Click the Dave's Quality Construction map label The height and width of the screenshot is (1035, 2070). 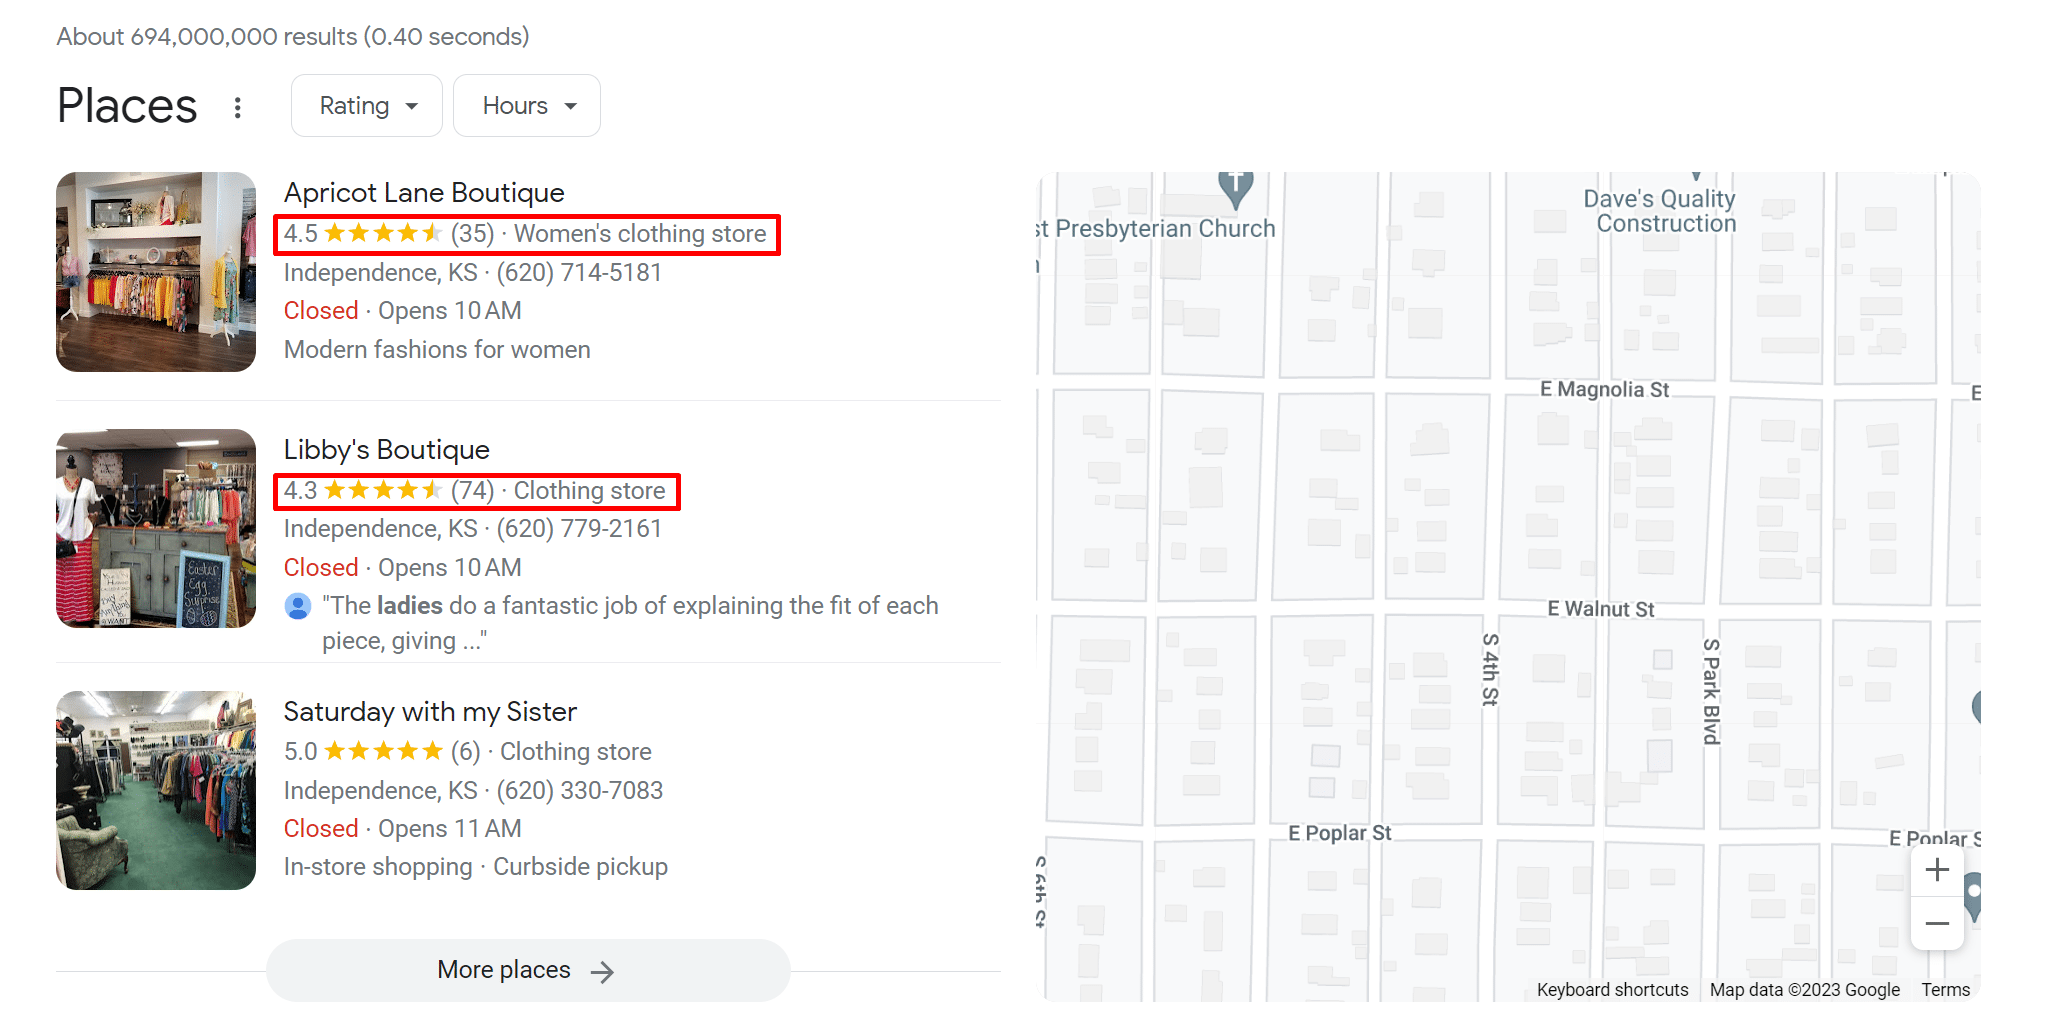(1660, 211)
